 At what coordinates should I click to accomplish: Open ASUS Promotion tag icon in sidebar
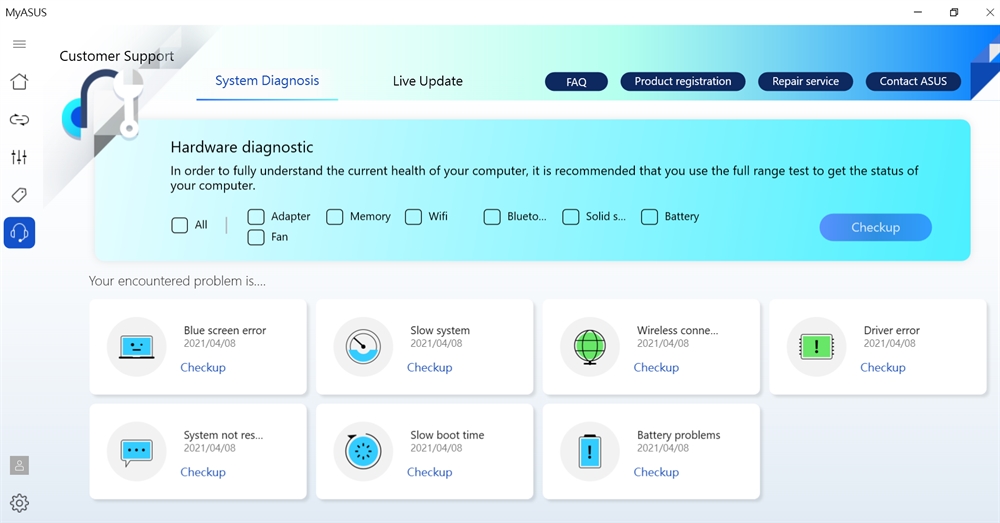click(19, 195)
